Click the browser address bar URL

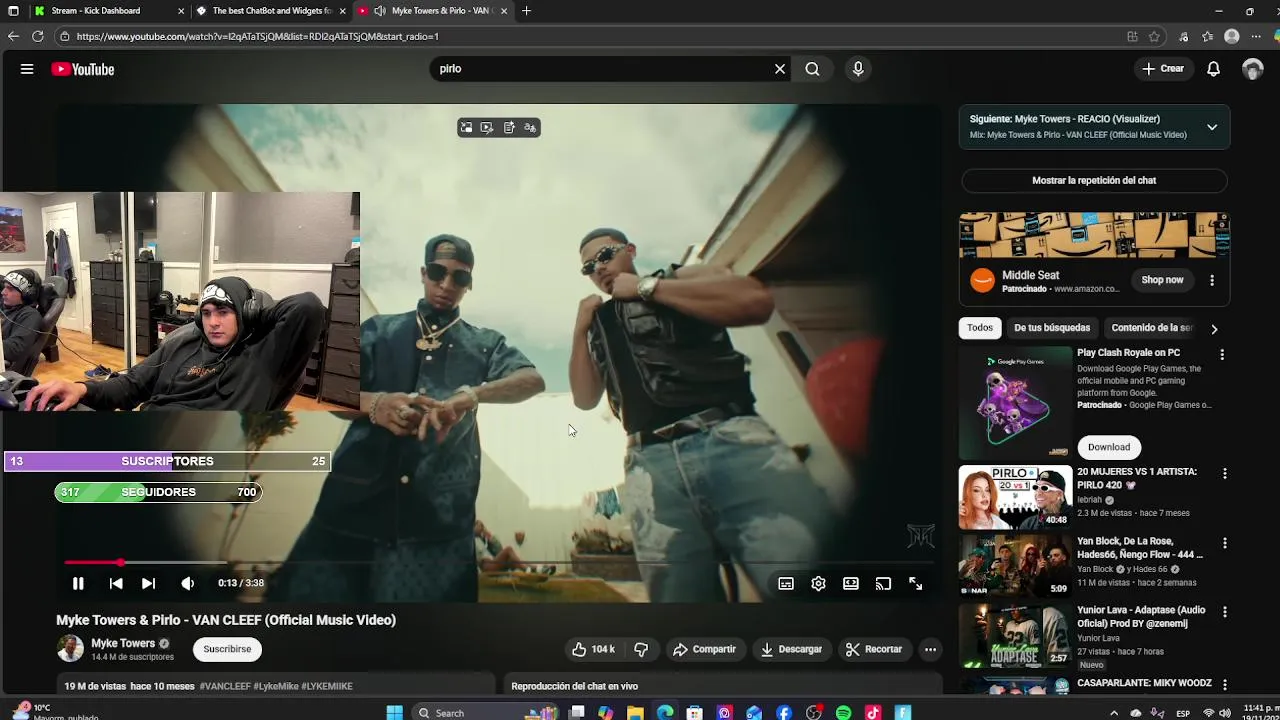pos(257,36)
